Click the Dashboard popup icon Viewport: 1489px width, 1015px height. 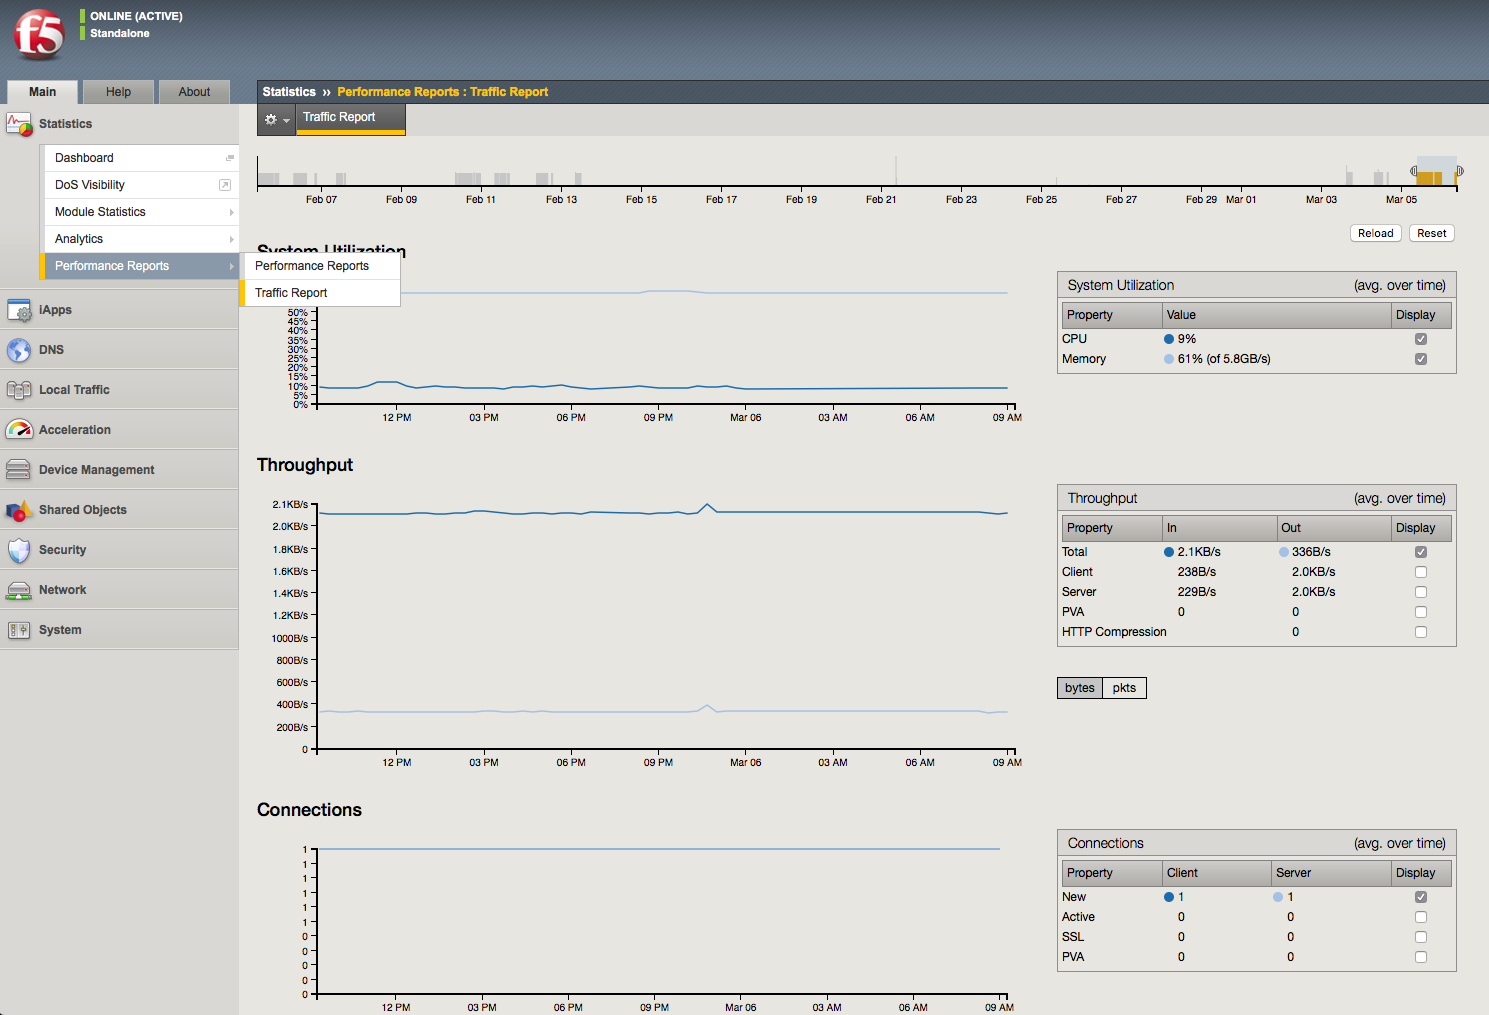(x=230, y=158)
